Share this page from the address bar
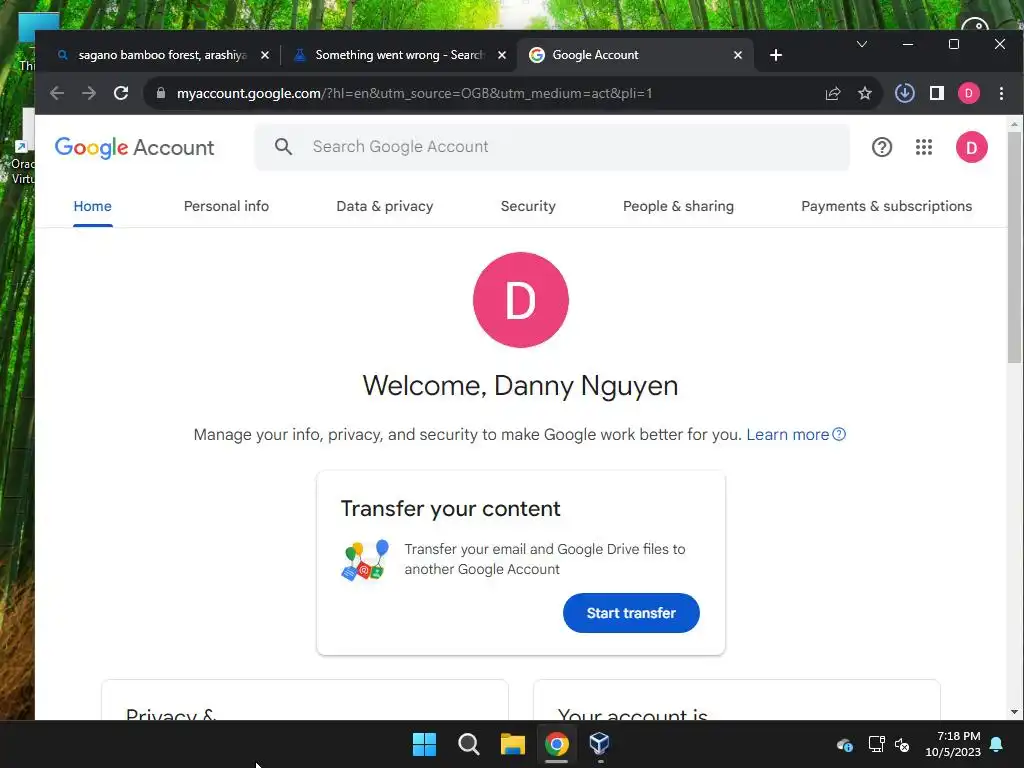 point(833,93)
